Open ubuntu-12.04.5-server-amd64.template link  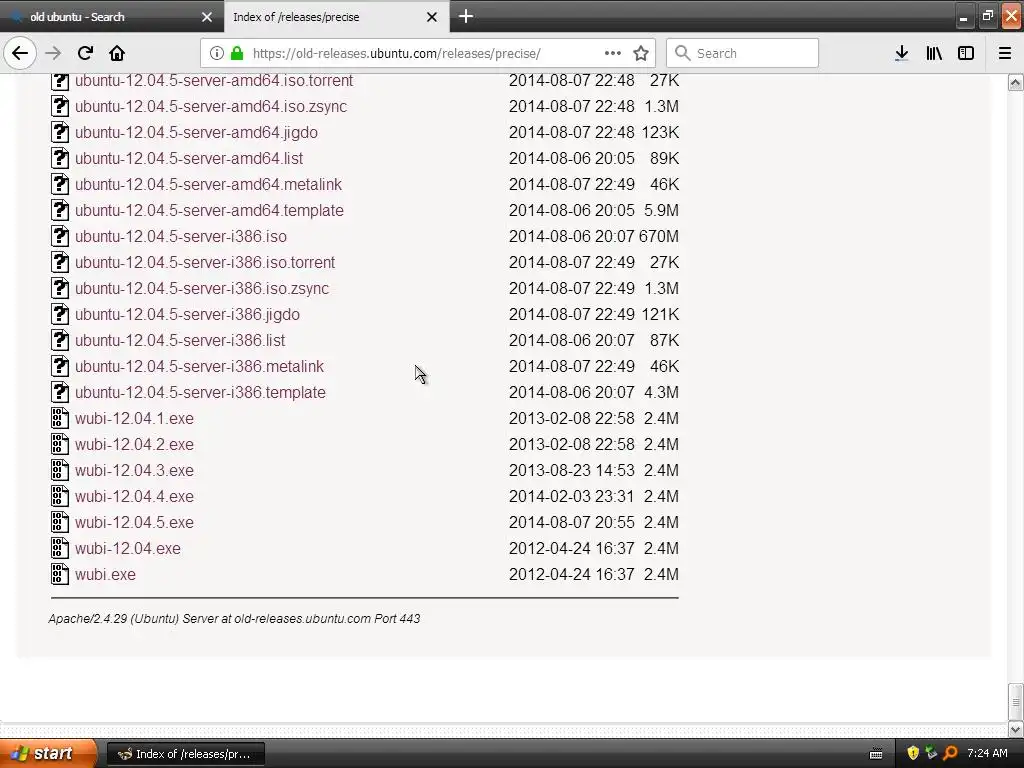click(x=209, y=210)
